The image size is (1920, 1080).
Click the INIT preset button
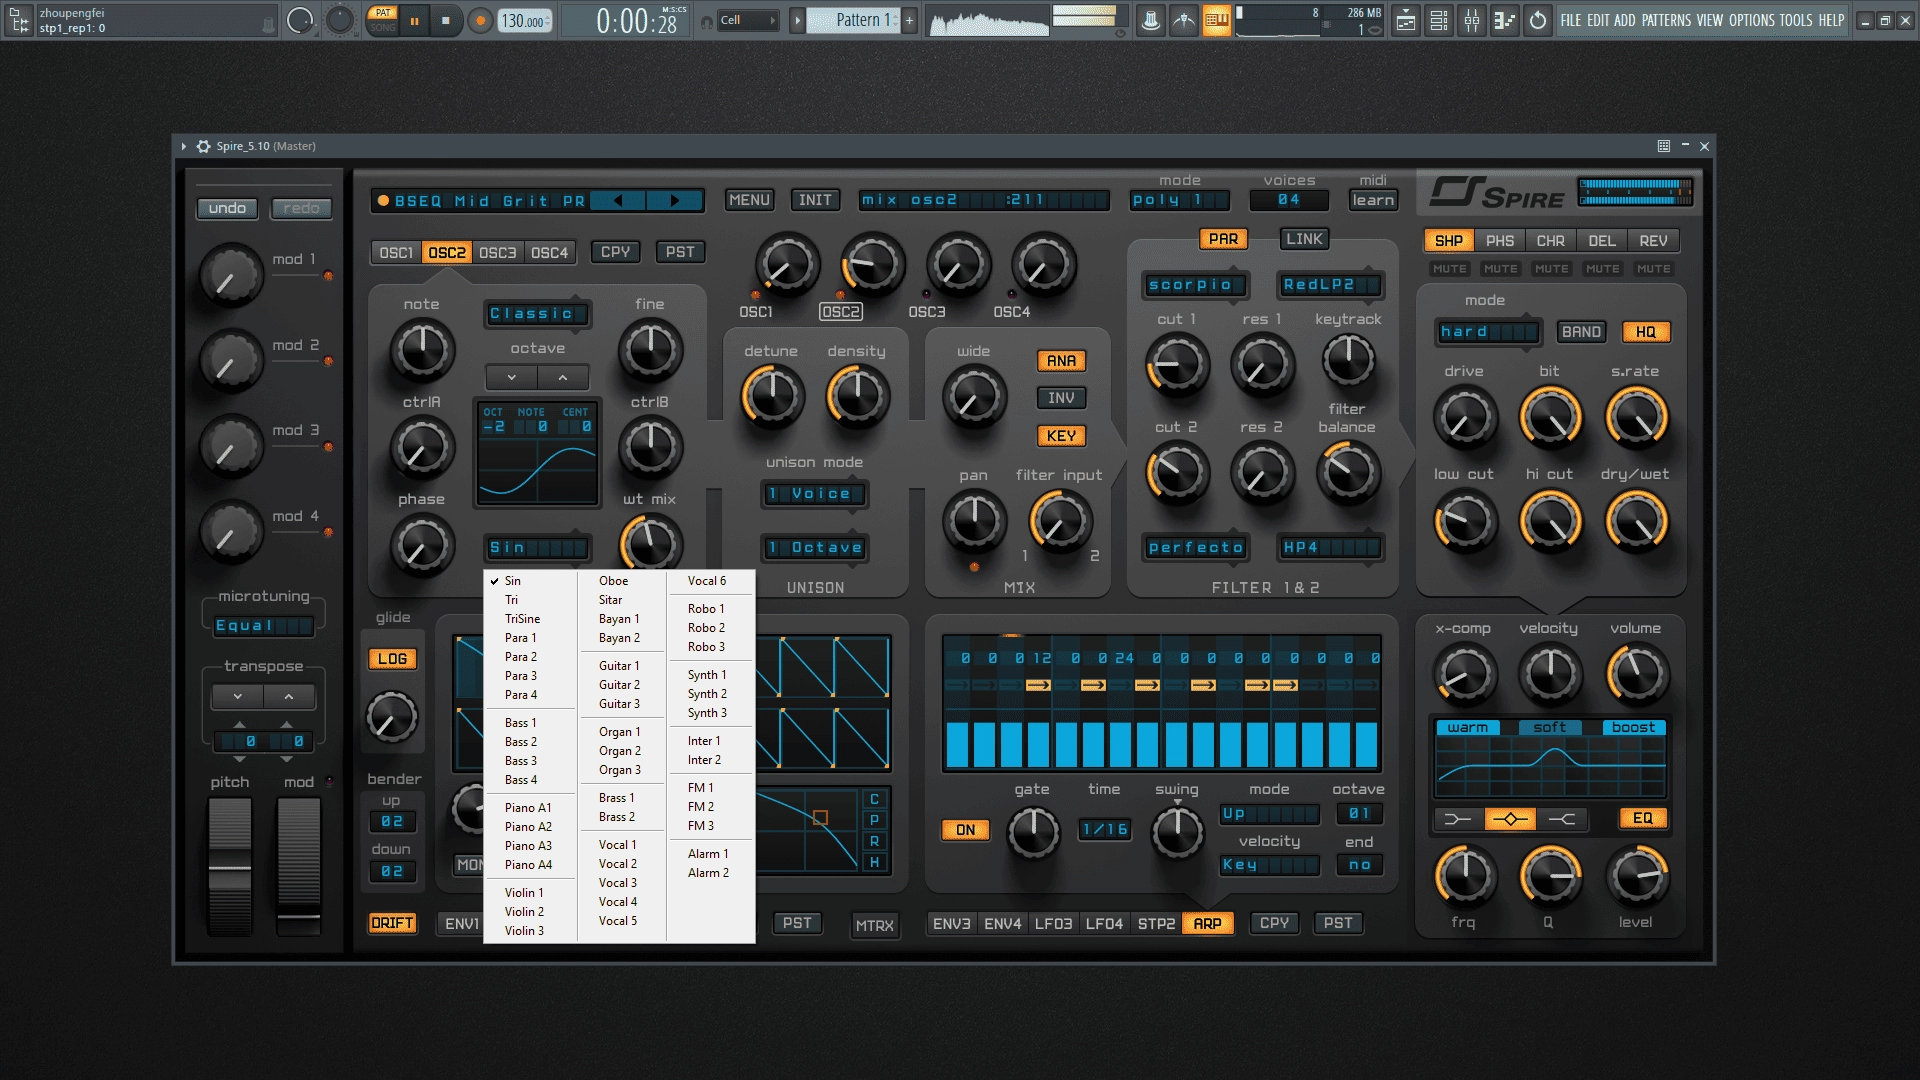pyautogui.click(x=815, y=200)
